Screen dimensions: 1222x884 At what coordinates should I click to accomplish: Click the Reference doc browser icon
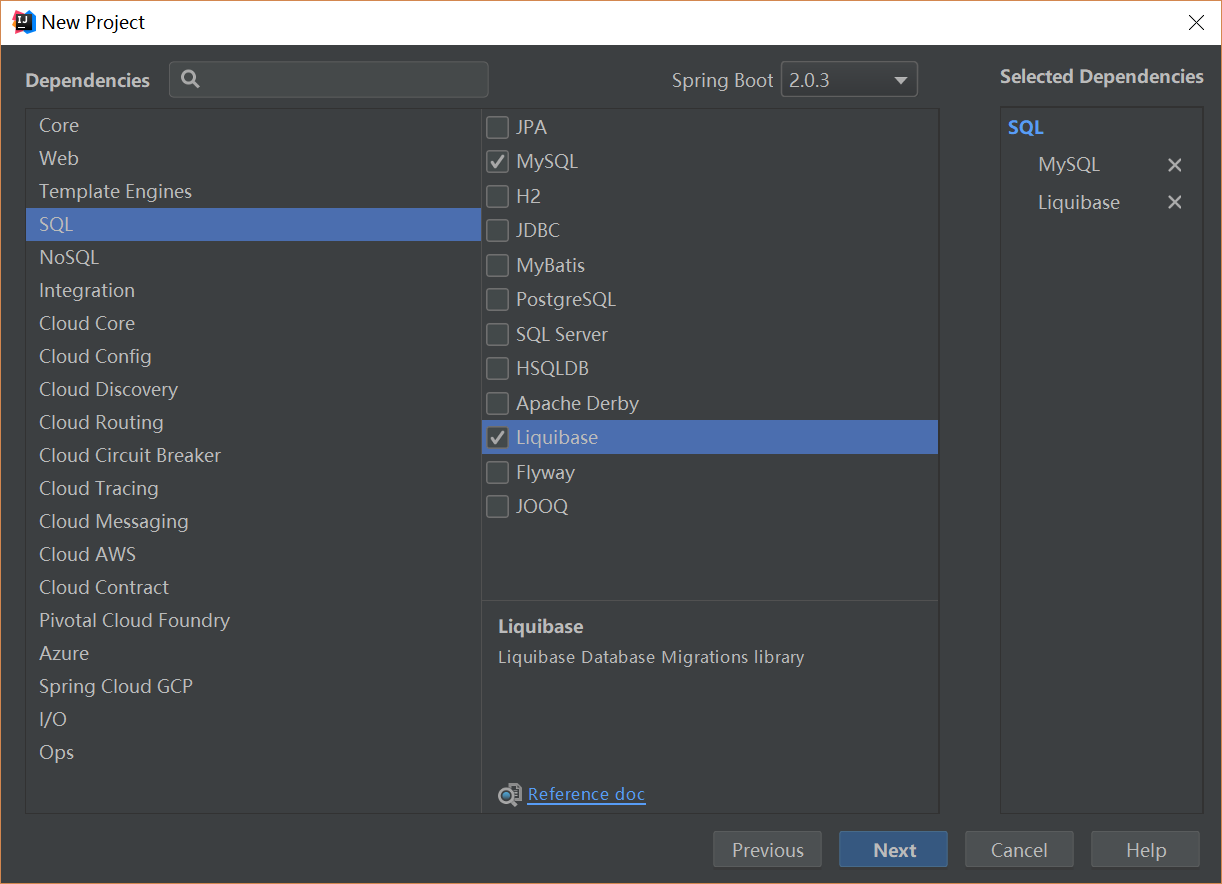point(510,795)
